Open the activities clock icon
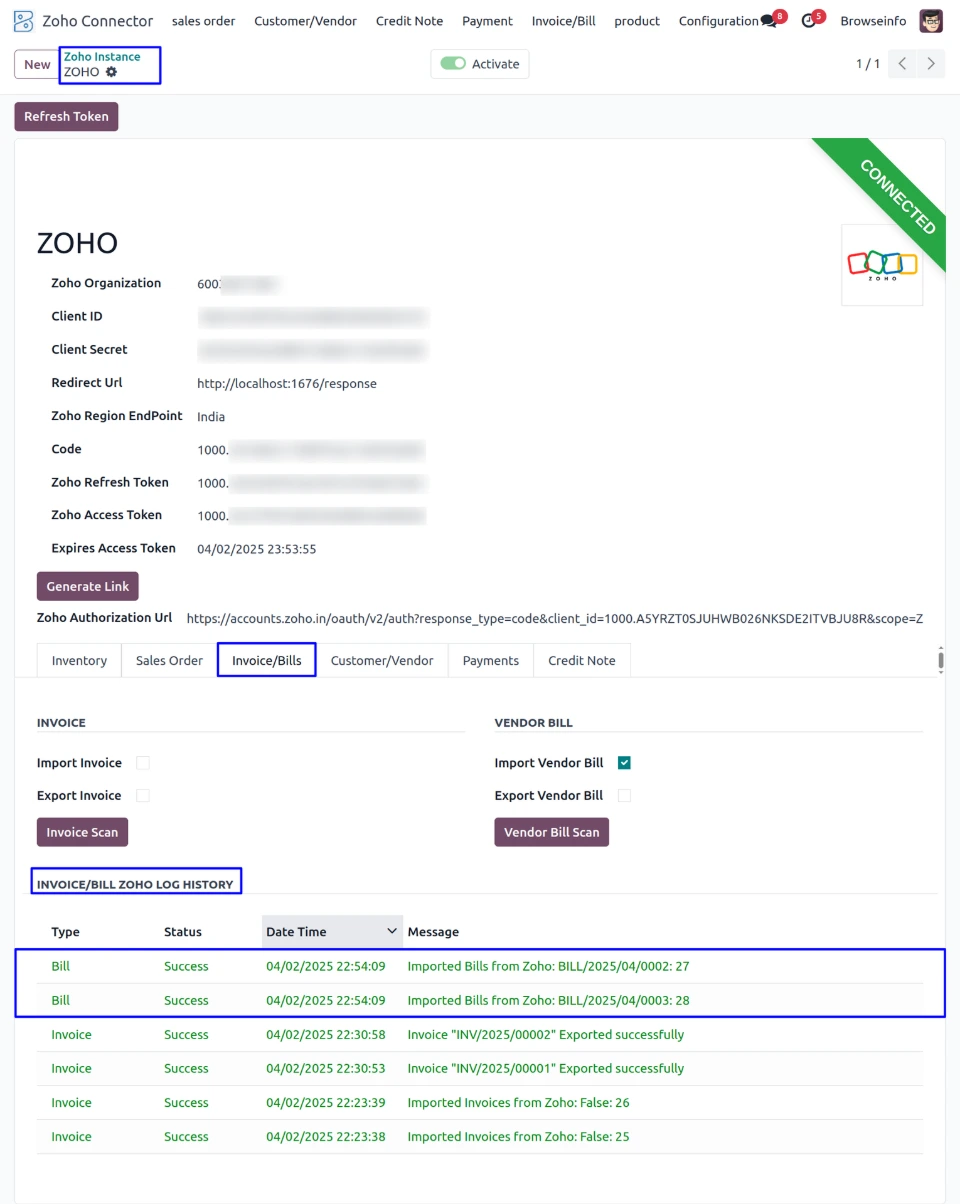960x1204 pixels. coord(809,21)
